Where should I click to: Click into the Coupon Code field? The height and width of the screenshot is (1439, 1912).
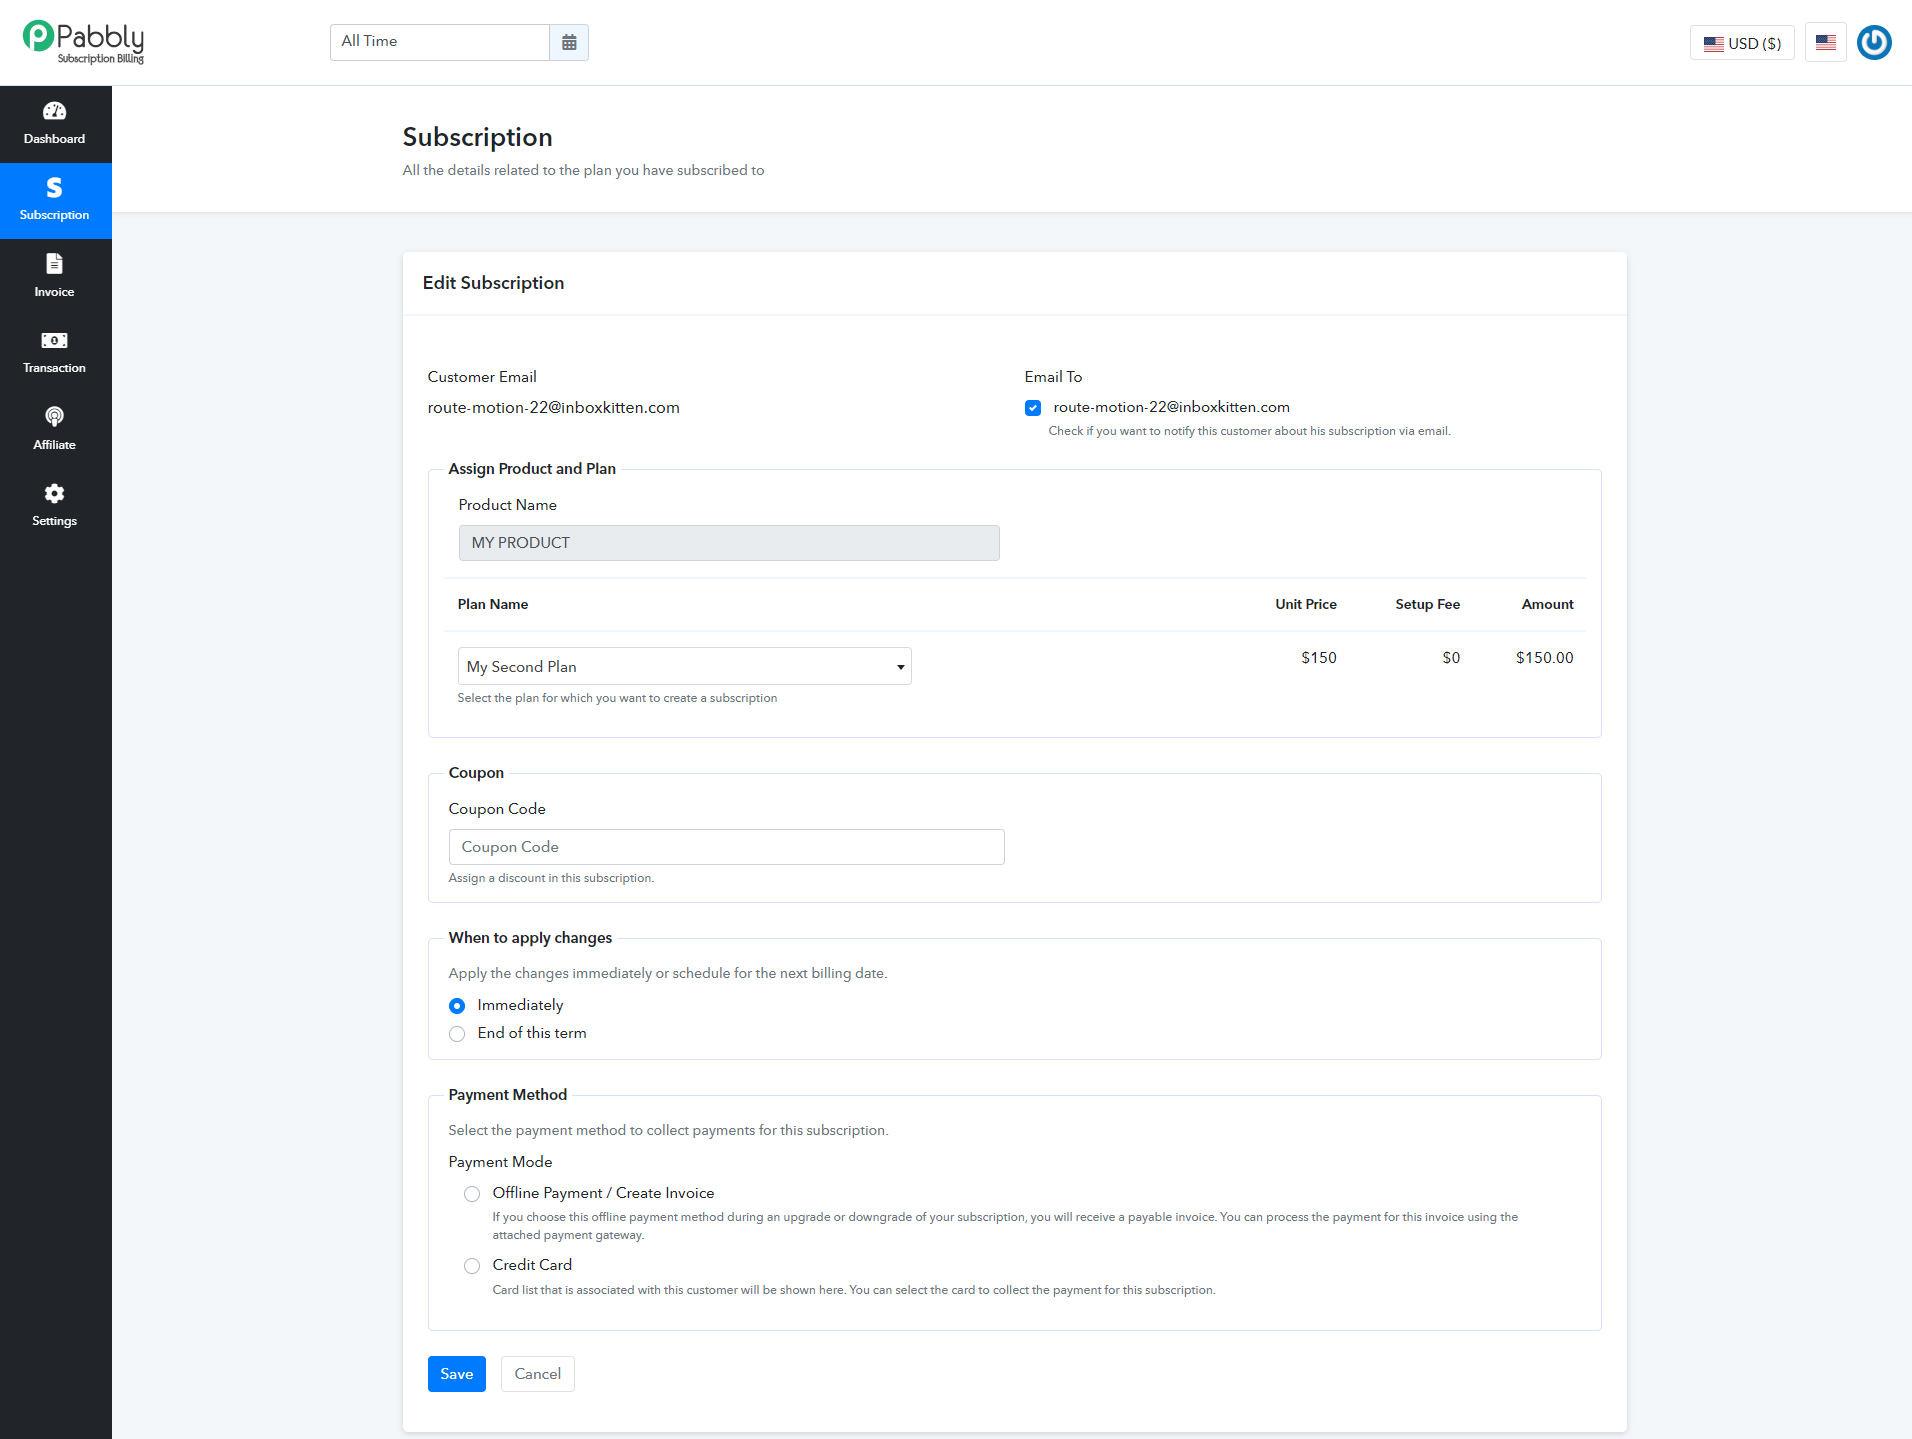727,847
